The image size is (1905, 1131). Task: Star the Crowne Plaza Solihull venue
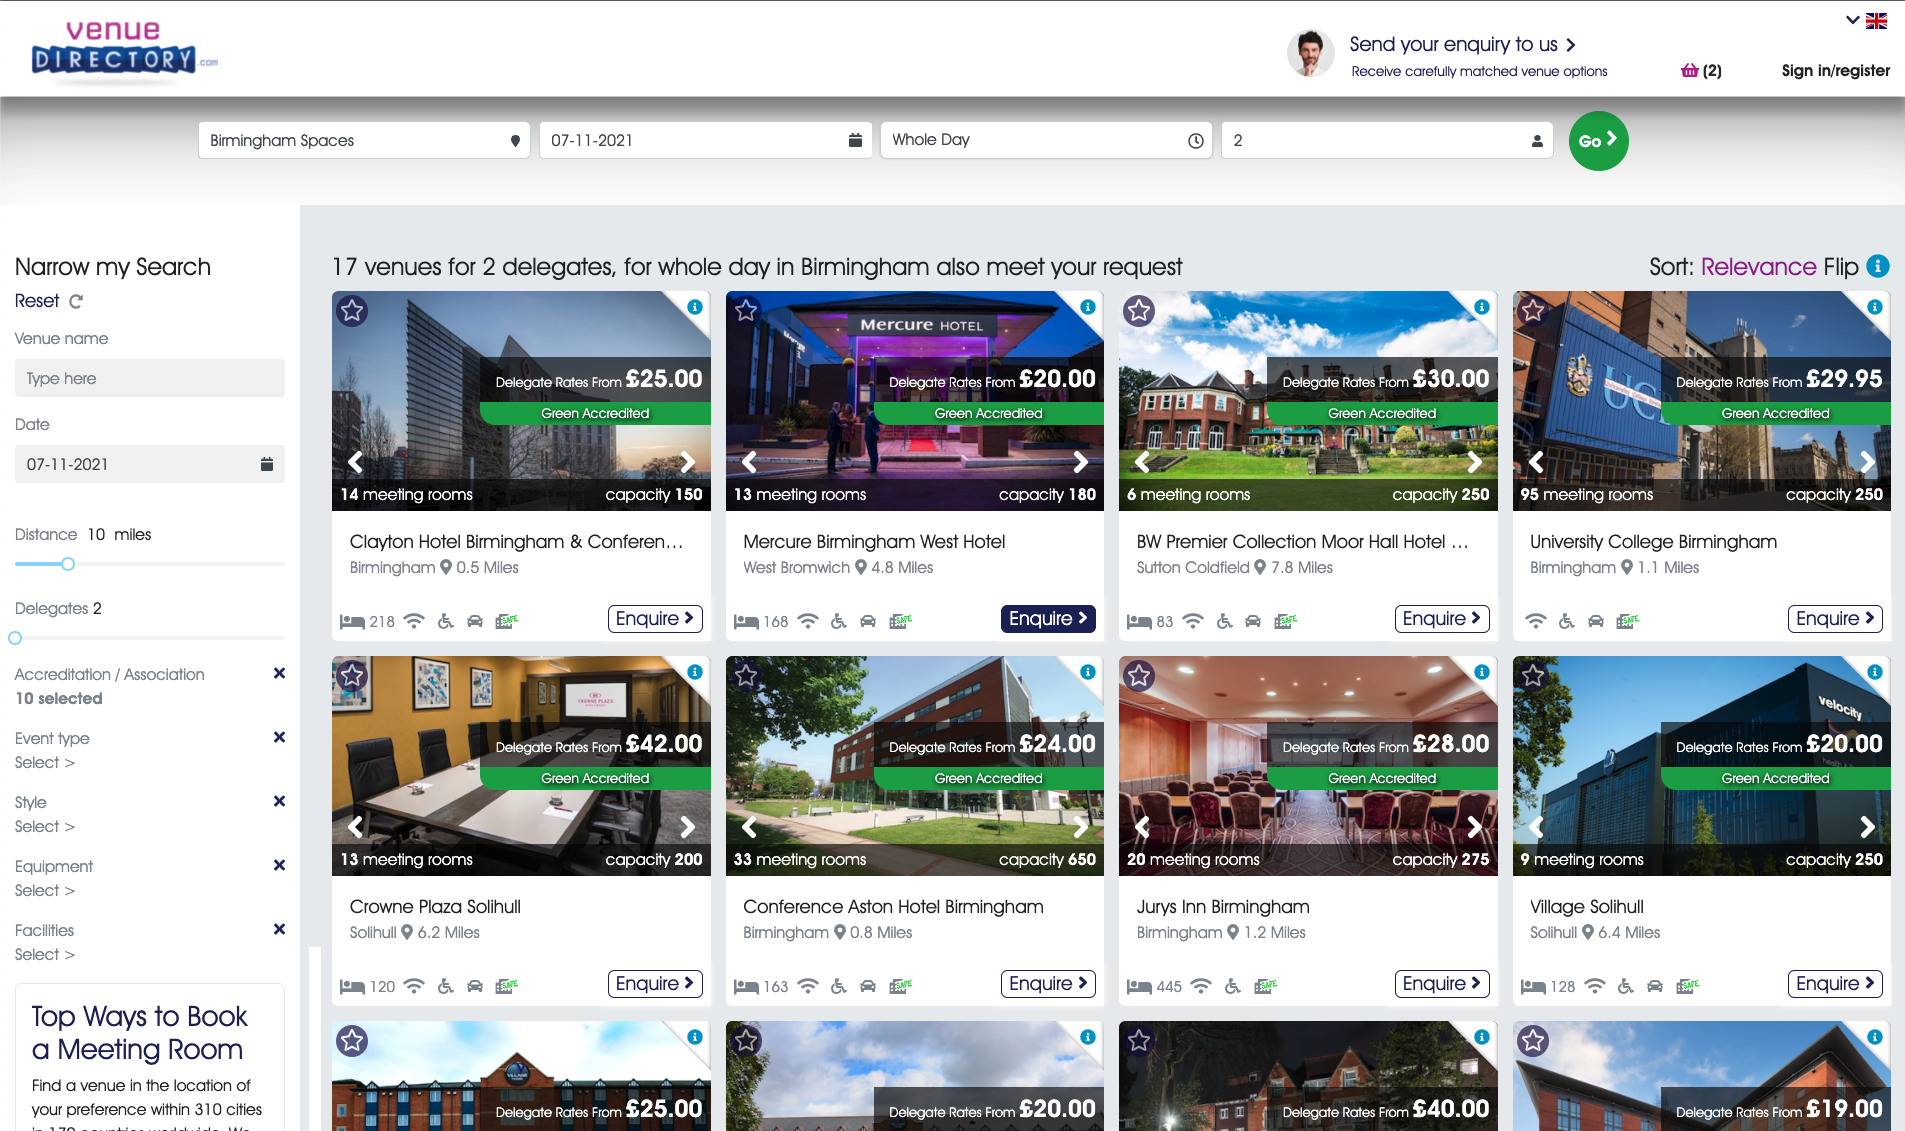[352, 676]
